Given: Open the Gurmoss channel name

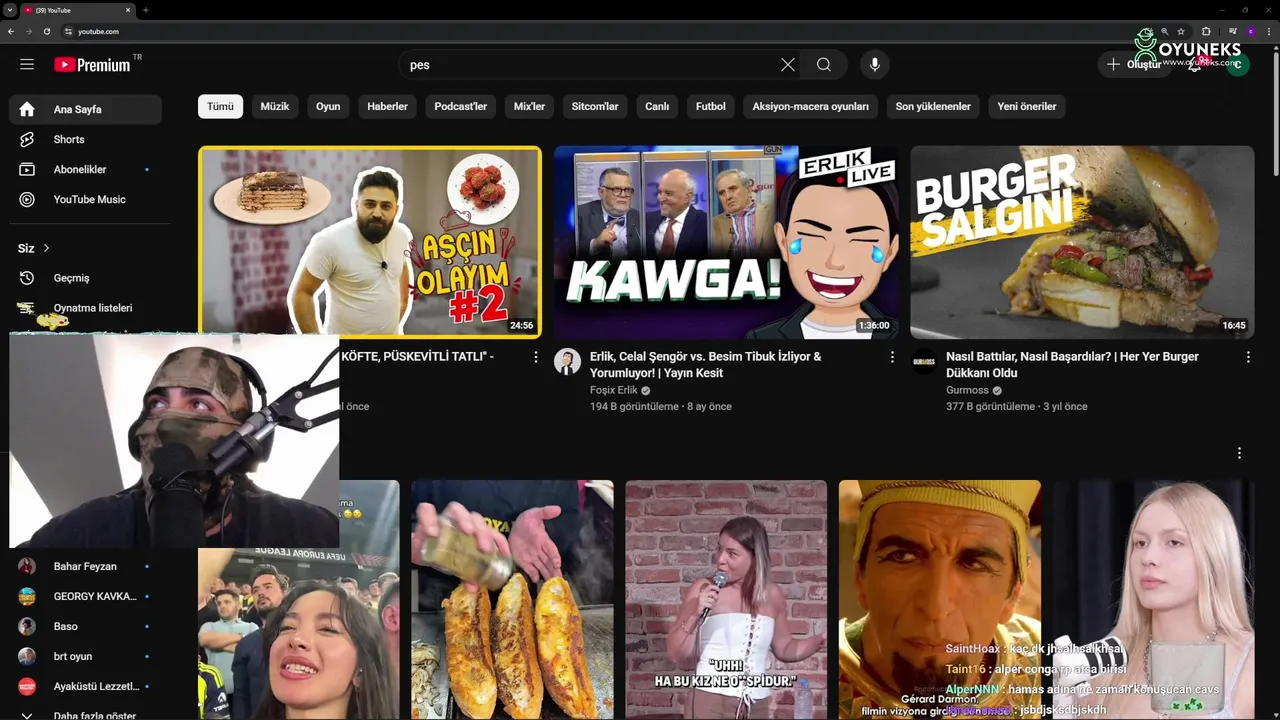Looking at the screenshot, I should 967,390.
